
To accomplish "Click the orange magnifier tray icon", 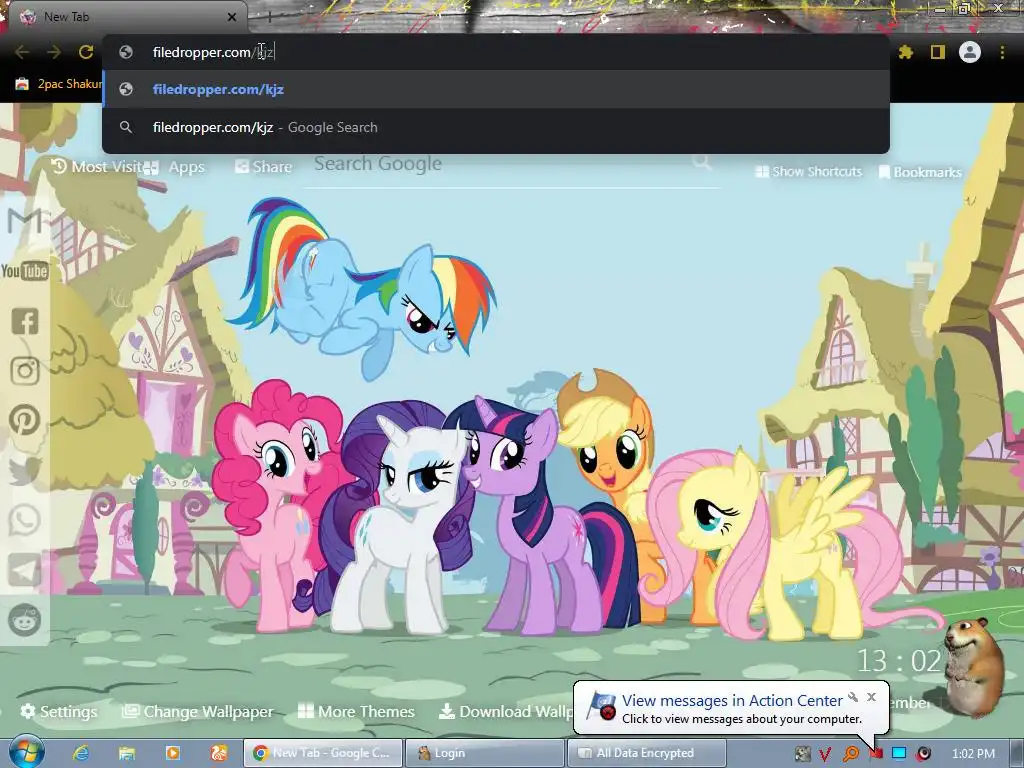I will pyautogui.click(x=850, y=754).
